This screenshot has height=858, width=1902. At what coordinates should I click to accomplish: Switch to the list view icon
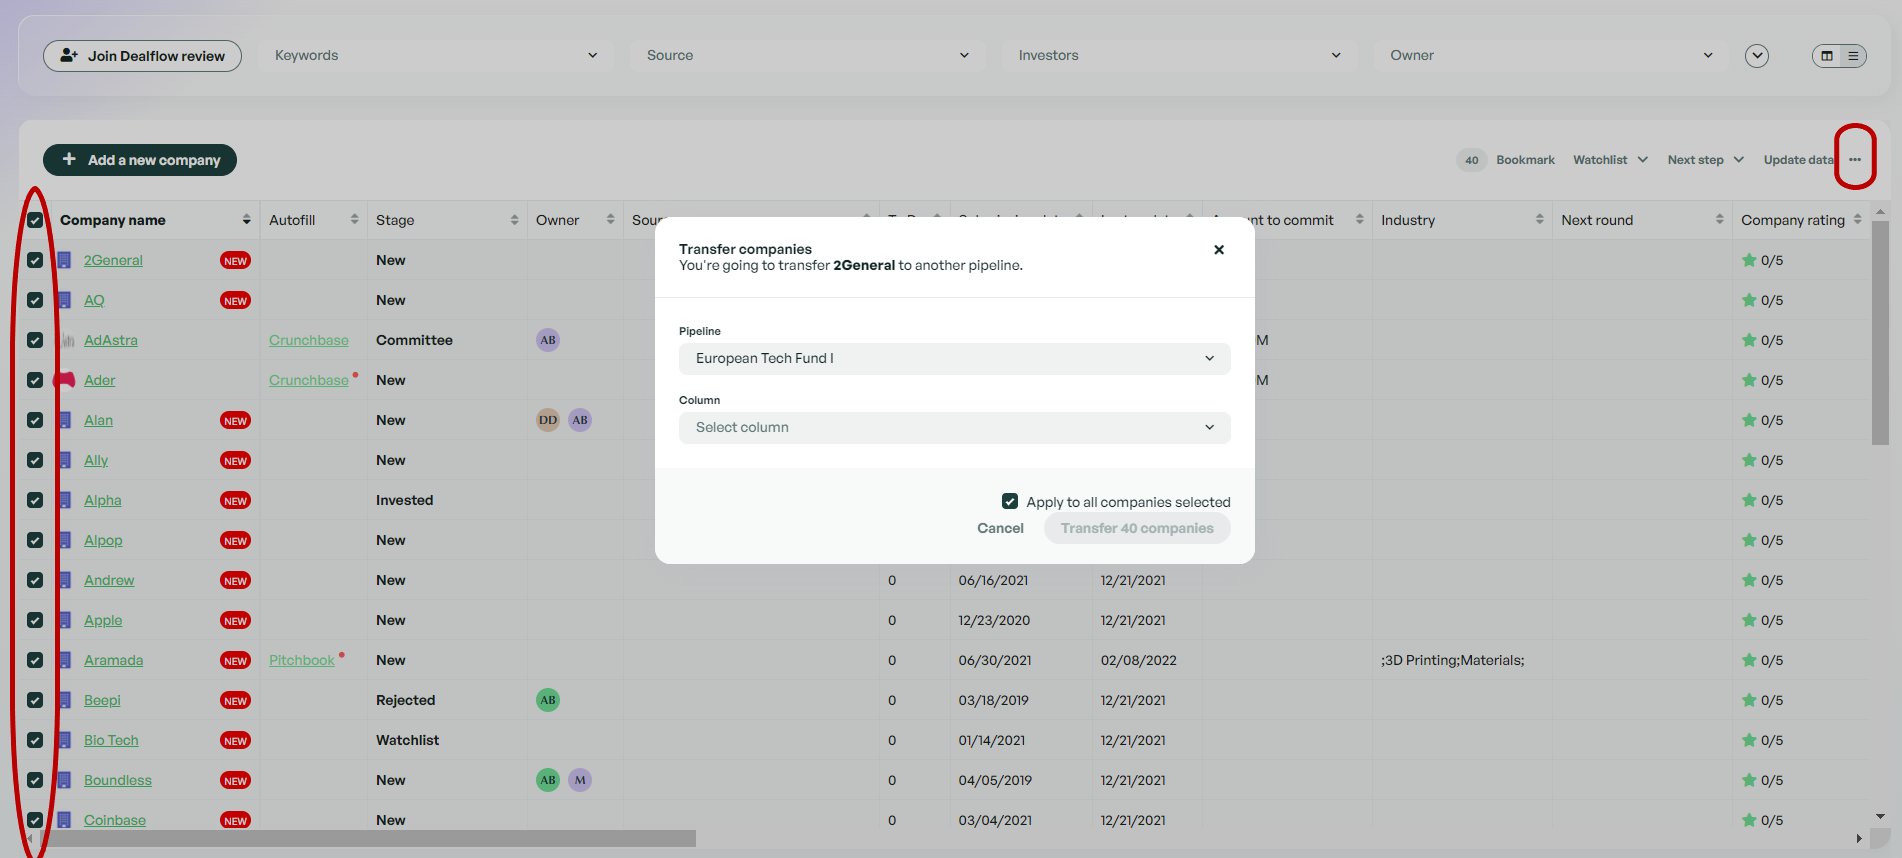click(x=1853, y=56)
